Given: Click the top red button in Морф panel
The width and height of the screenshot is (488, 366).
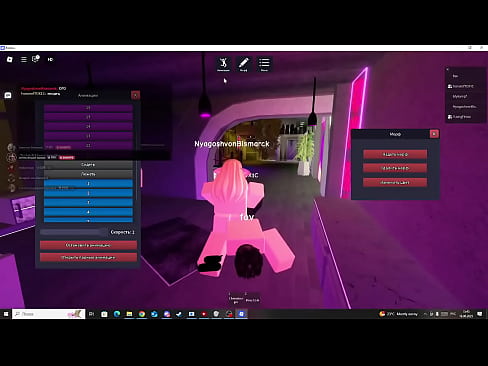Looking at the screenshot, I should [x=395, y=154].
